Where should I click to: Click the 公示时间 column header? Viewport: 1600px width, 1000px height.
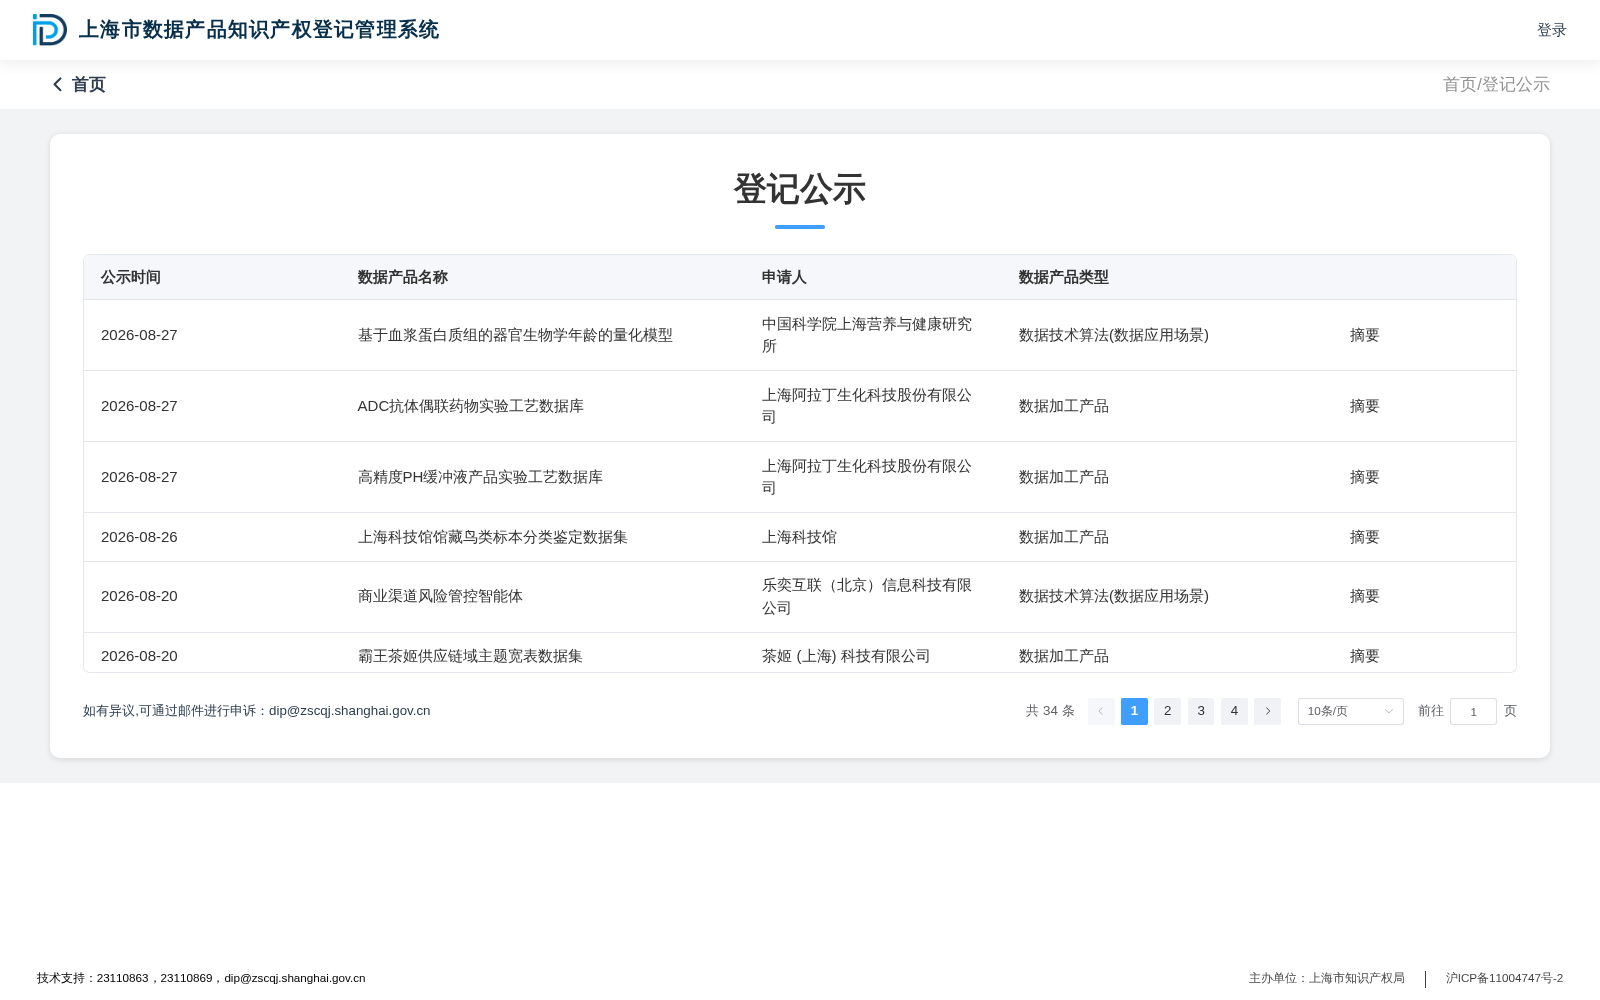pos(131,277)
